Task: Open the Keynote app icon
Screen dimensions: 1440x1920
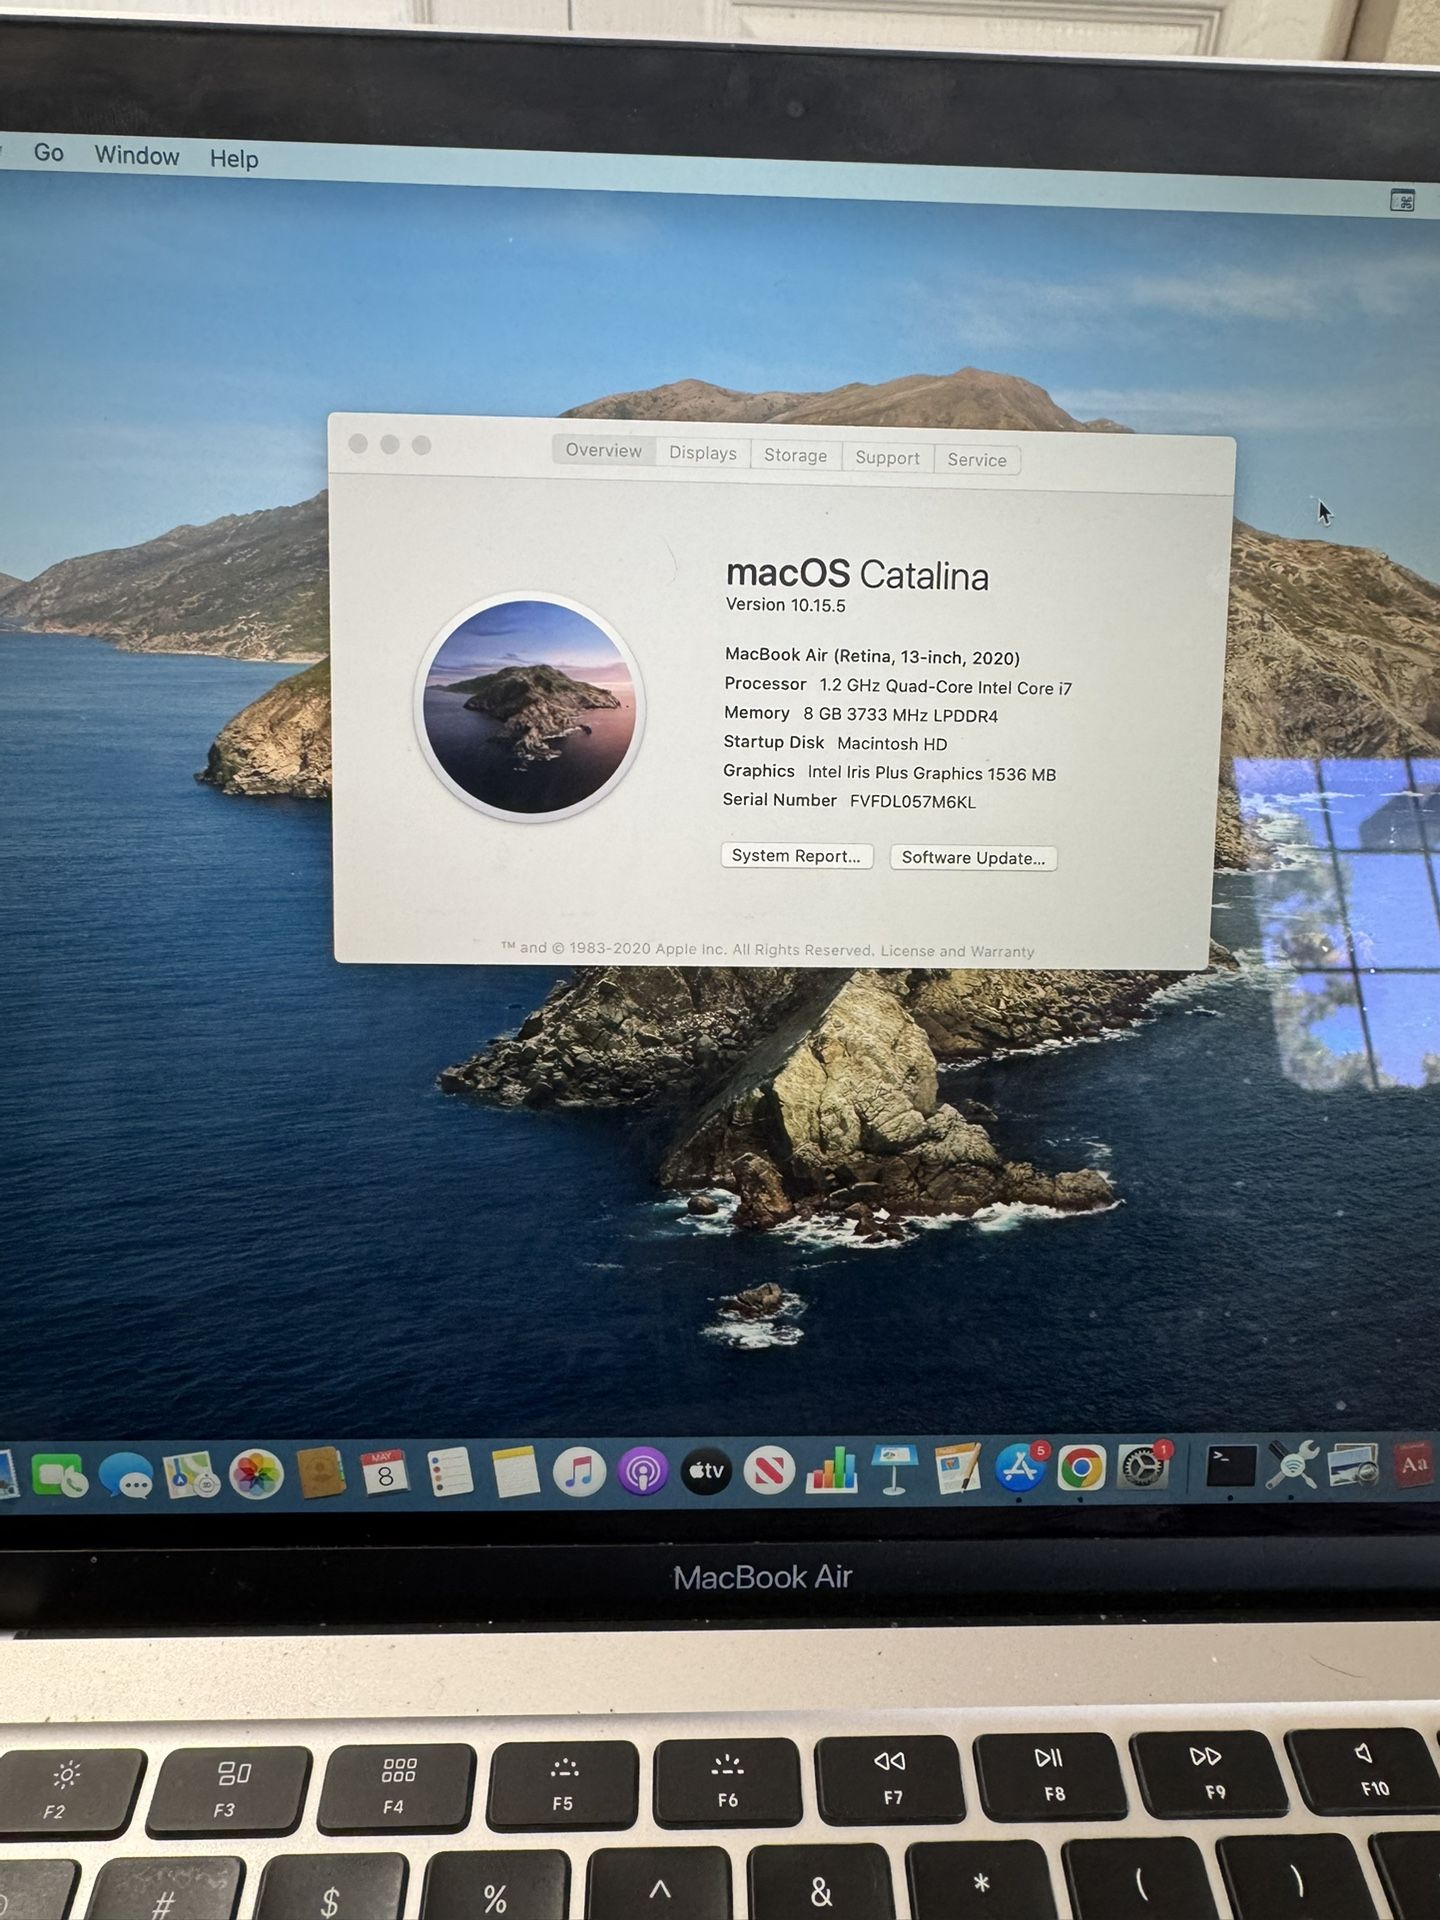Action: [895, 1470]
